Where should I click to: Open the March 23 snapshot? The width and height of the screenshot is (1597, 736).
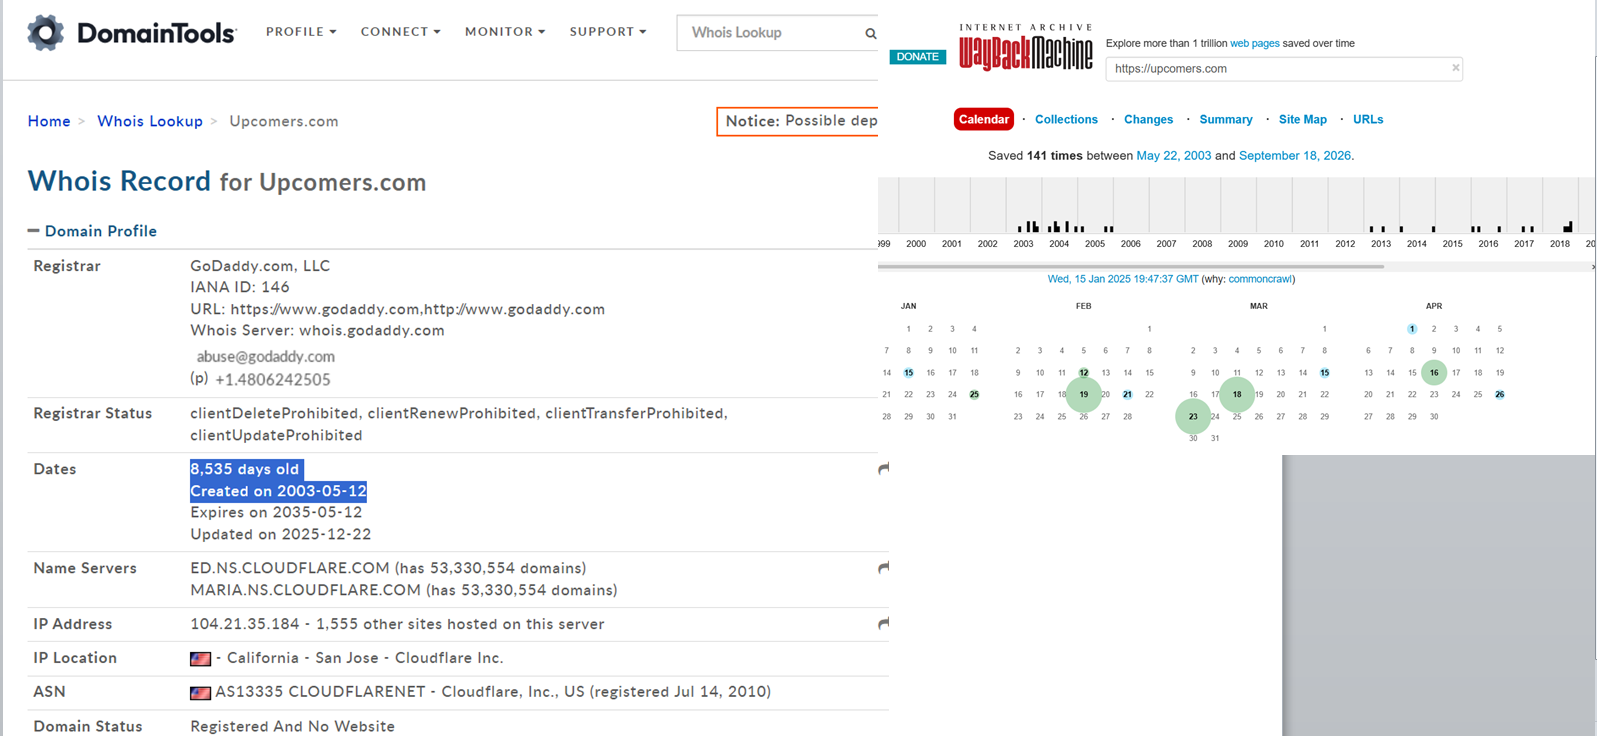tap(1193, 416)
